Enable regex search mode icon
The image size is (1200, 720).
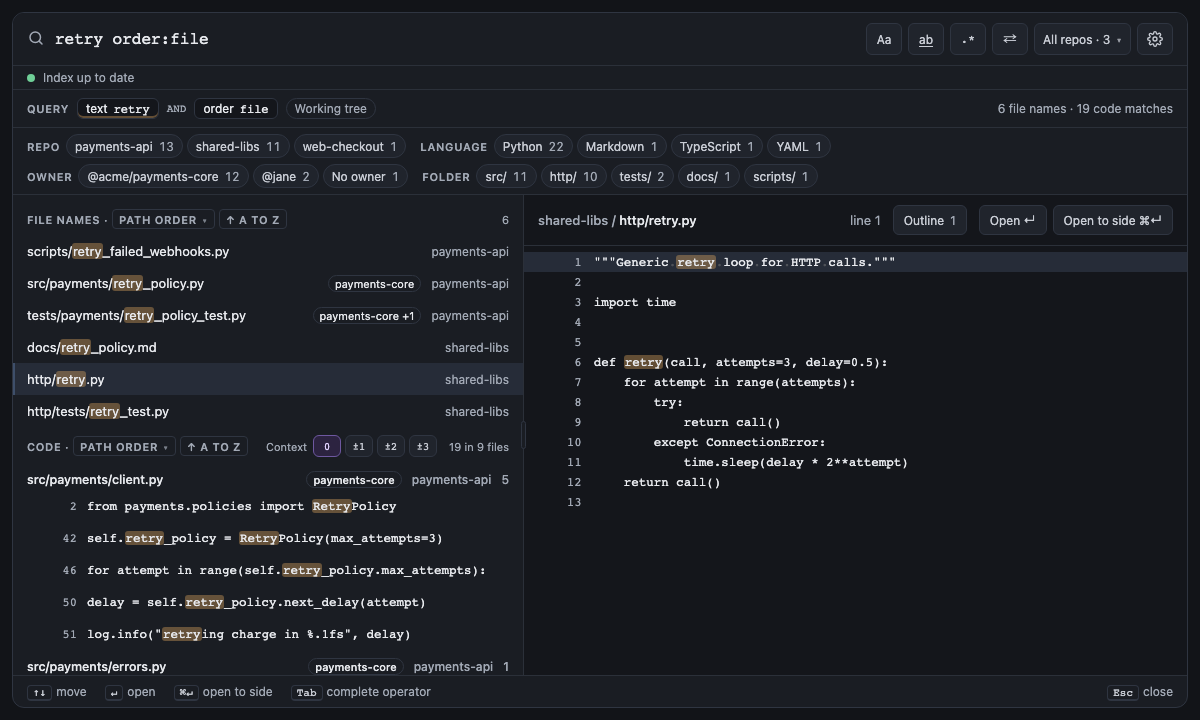pyautogui.click(x=968, y=39)
